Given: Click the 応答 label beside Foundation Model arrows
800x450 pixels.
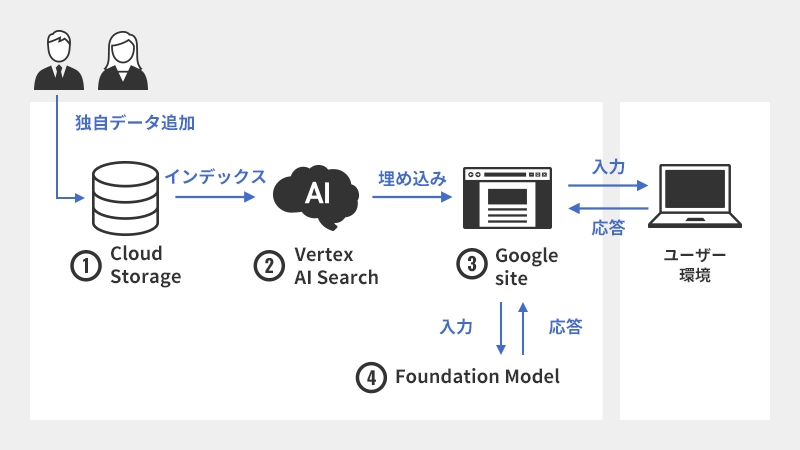Looking at the screenshot, I should tap(566, 327).
